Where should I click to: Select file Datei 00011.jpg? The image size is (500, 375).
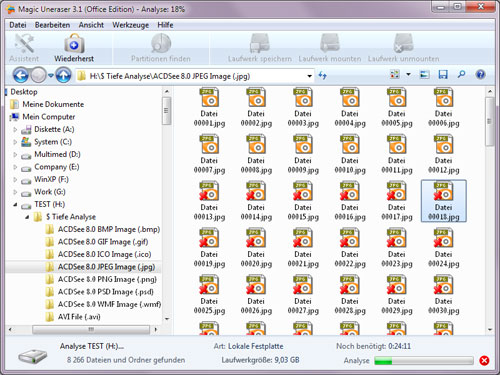(x=397, y=154)
